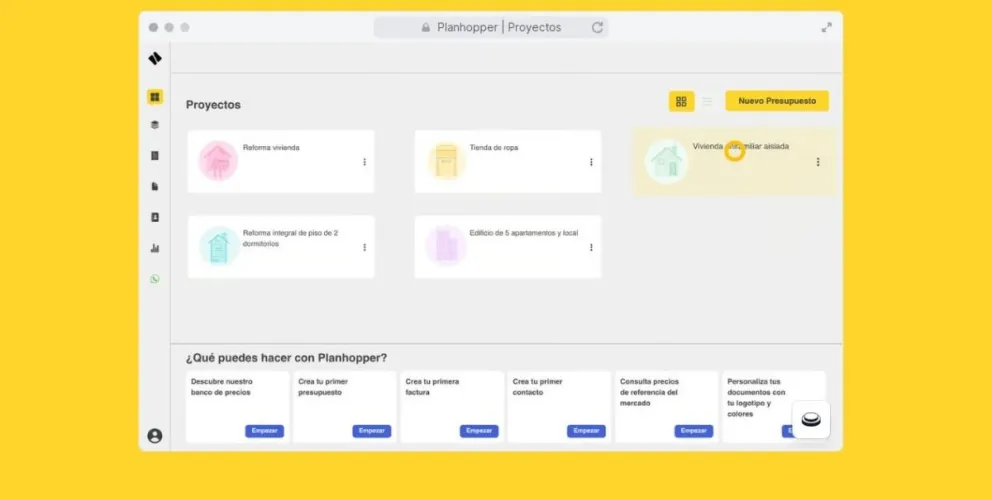Click Empezar under Crea tu primera factura
Image resolution: width=992 pixels, height=500 pixels.
(x=479, y=431)
